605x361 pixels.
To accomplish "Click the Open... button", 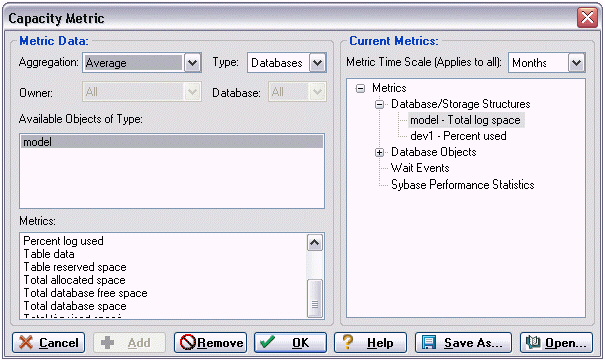I will click(x=556, y=342).
